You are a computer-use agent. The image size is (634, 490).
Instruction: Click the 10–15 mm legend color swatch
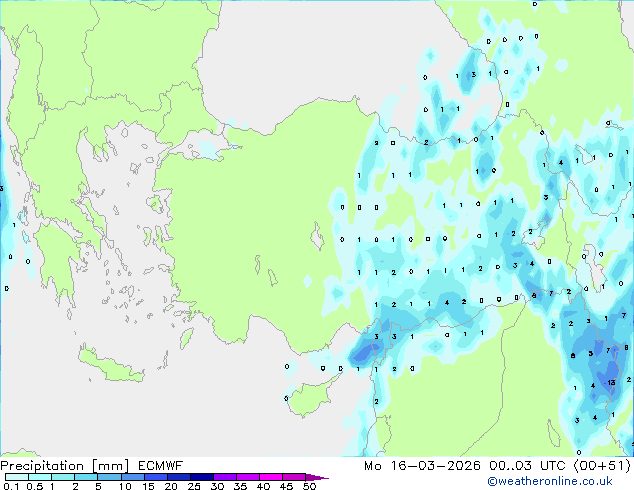[132, 477]
